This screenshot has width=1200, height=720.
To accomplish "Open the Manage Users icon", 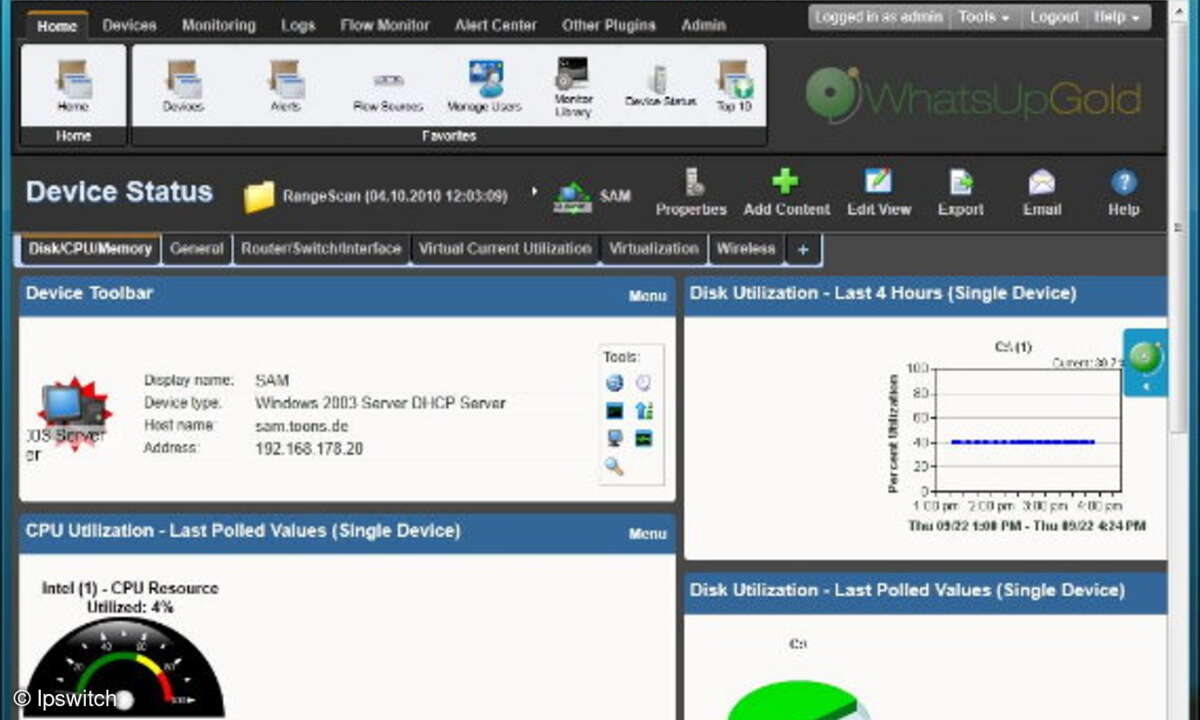I will tap(483, 86).
